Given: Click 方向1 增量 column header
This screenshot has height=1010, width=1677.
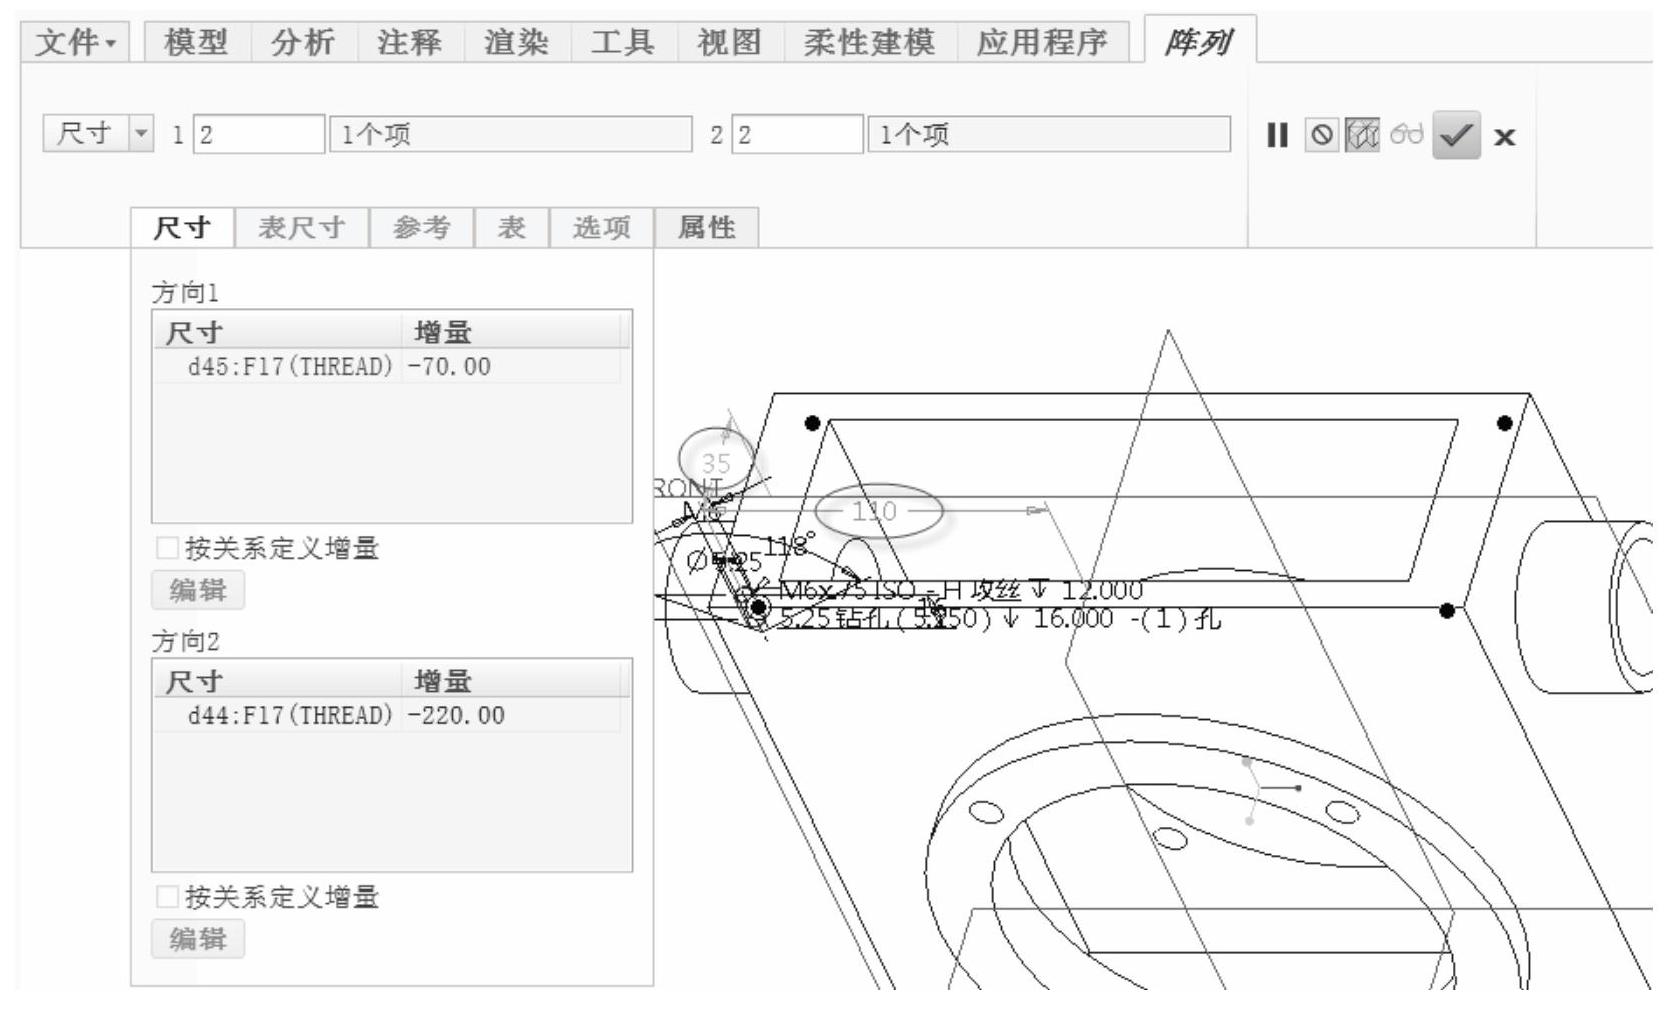Looking at the screenshot, I should (x=513, y=332).
